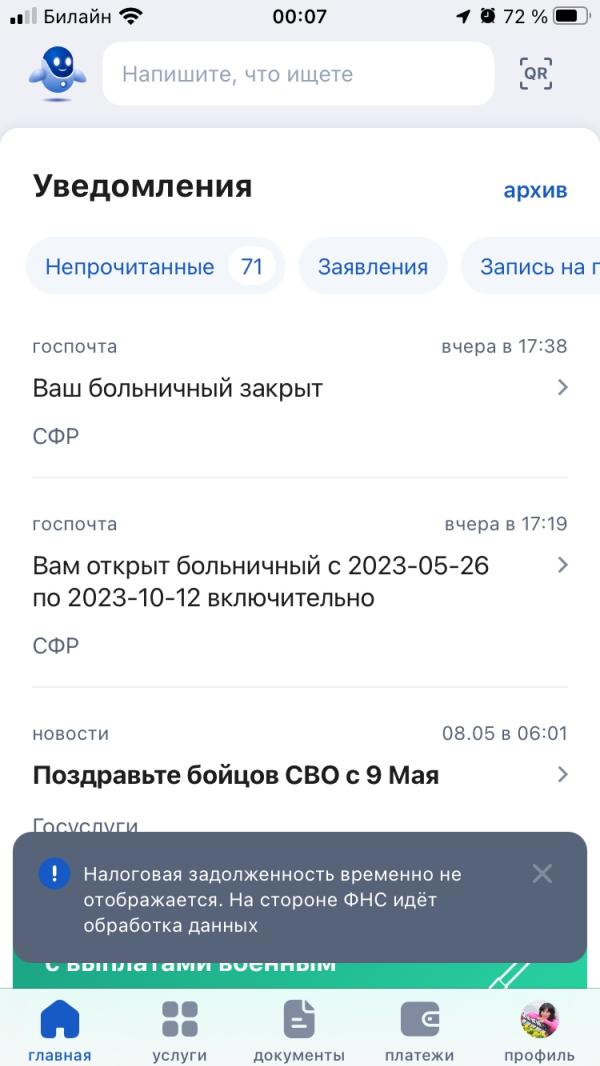
Task: Open 'Поздравьте бойцов СВО с 9 Мая' news
Action: [236, 775]
